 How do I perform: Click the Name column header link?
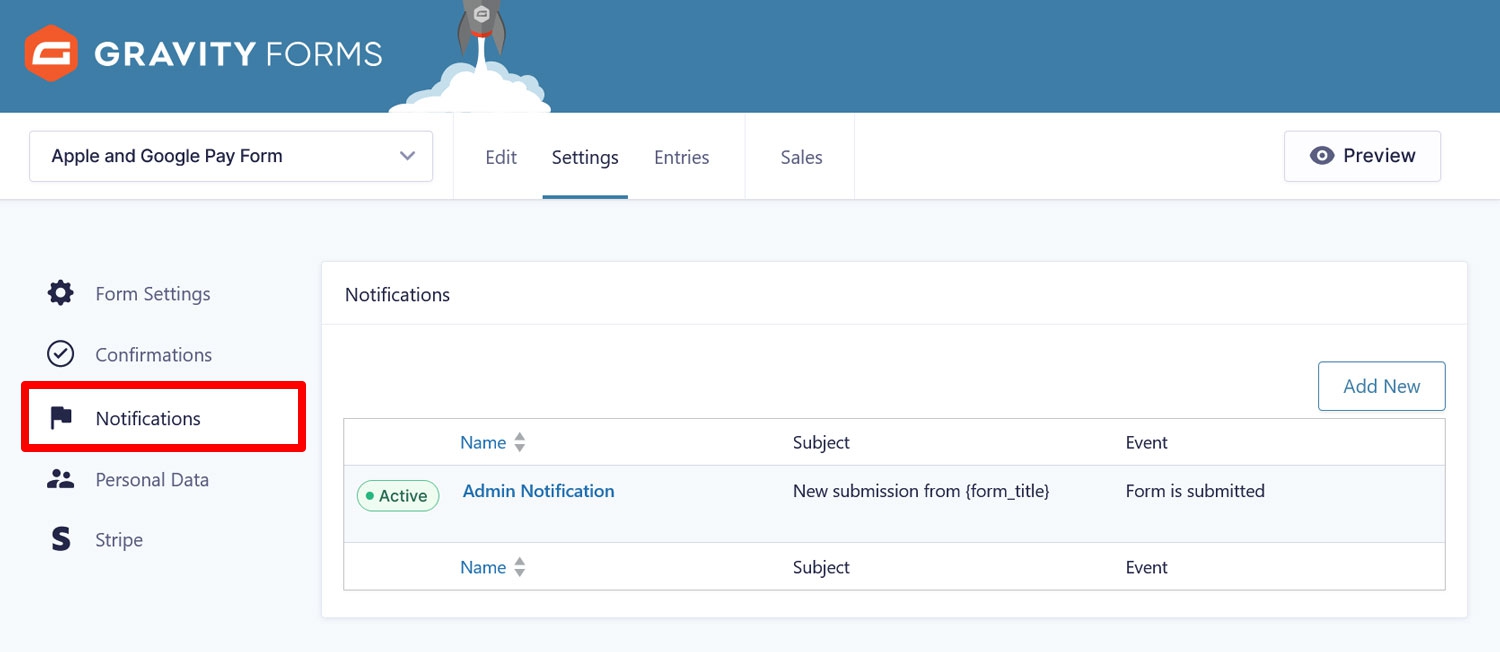[x=483, y=442]
